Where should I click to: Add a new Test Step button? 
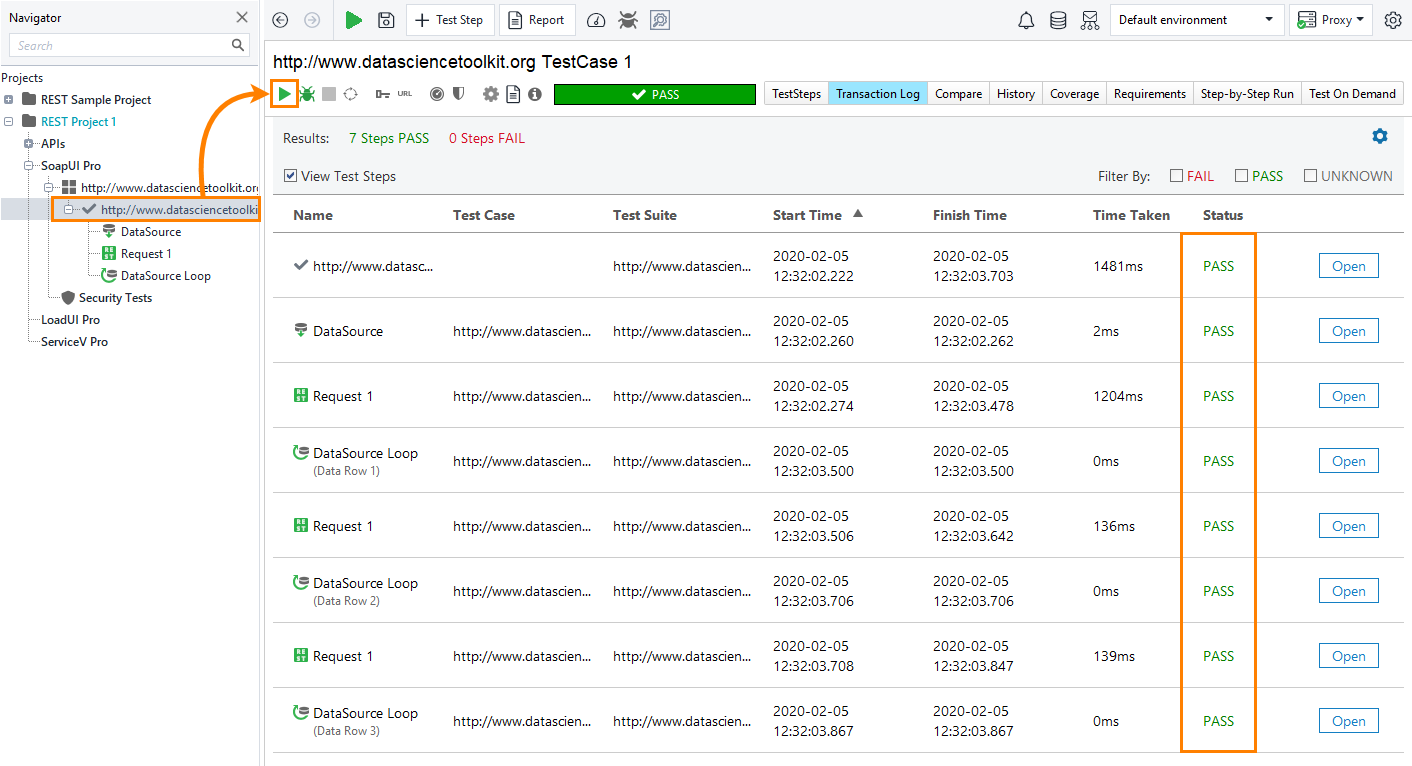(x=450, y=20)
